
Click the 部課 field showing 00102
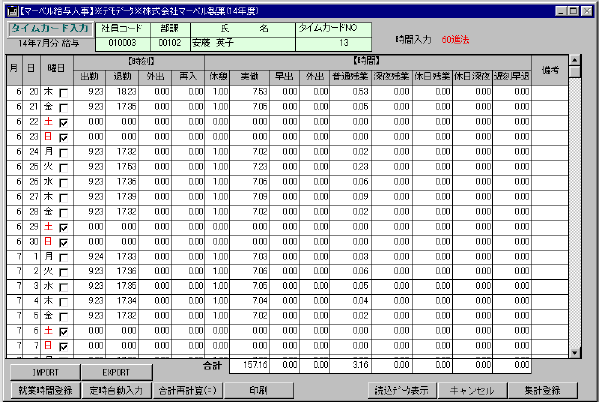pyautogui.click(x=170, y=43)
